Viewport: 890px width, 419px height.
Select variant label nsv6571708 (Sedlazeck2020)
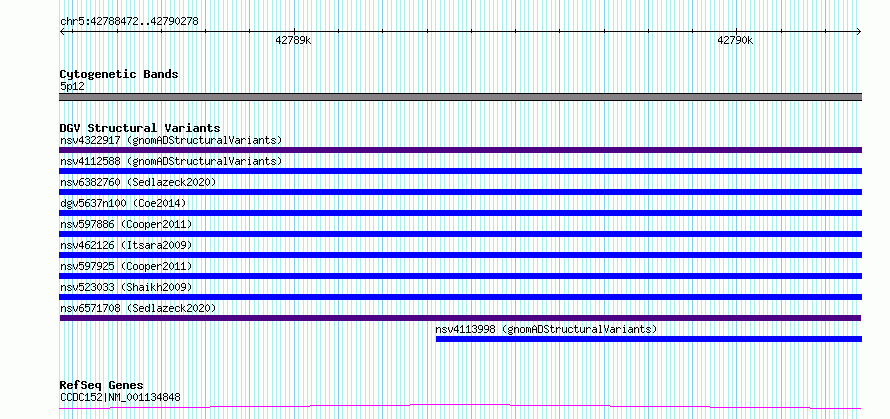coord(138,308)
